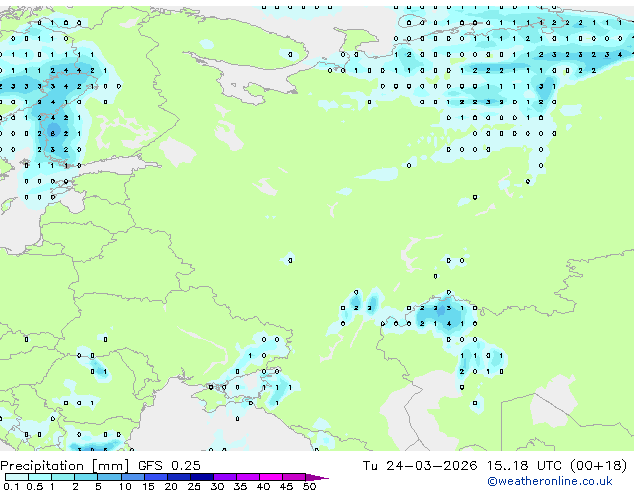The width and height of the screenshot is (634, 490).
Task: Click the 5 to 10 mm legend swatch
Action: tap(109, 477)
